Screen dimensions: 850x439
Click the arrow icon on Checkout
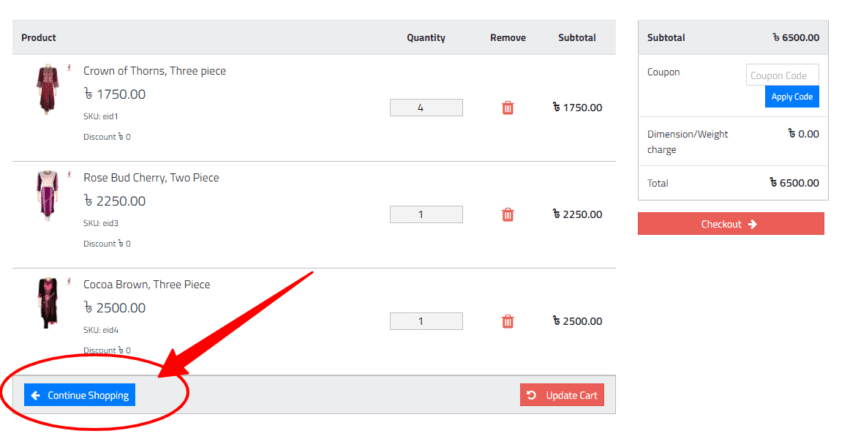point(752,224)
